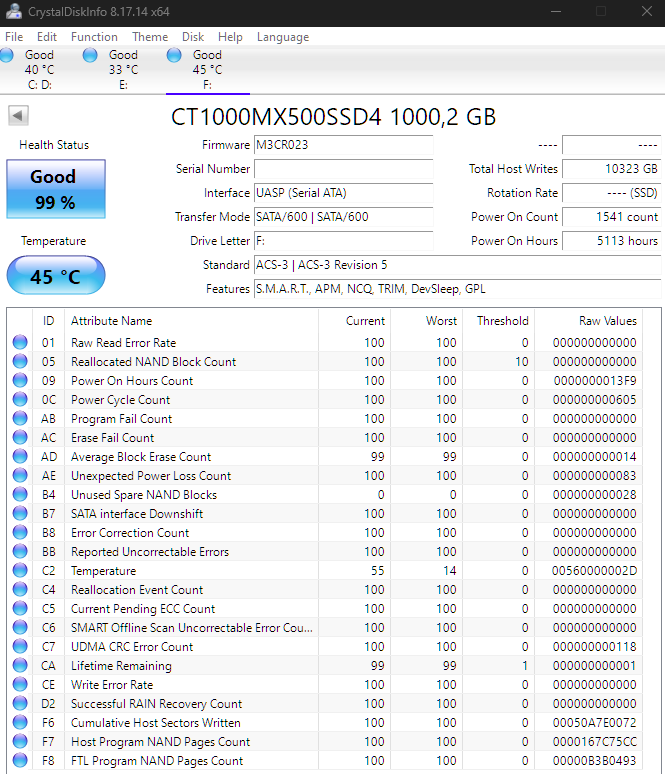Click the status orb for Average Block Erase Count
Viewport: 665px width, 774px height.
coord(20,456)
